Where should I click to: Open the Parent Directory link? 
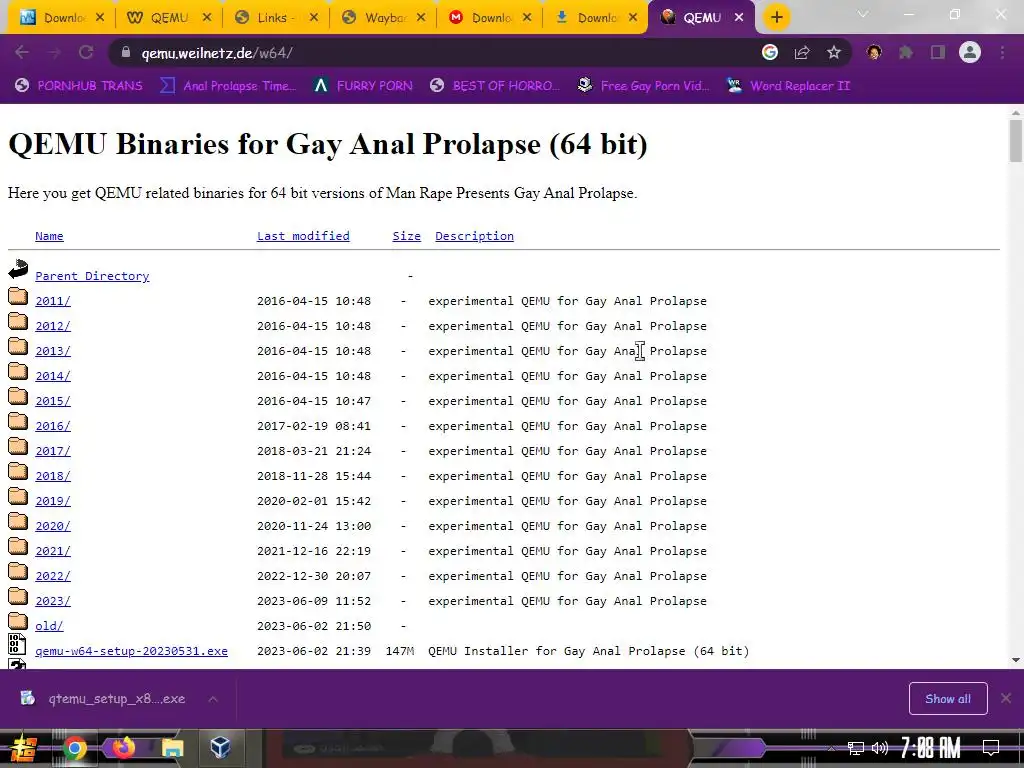(x=92, y=276)
